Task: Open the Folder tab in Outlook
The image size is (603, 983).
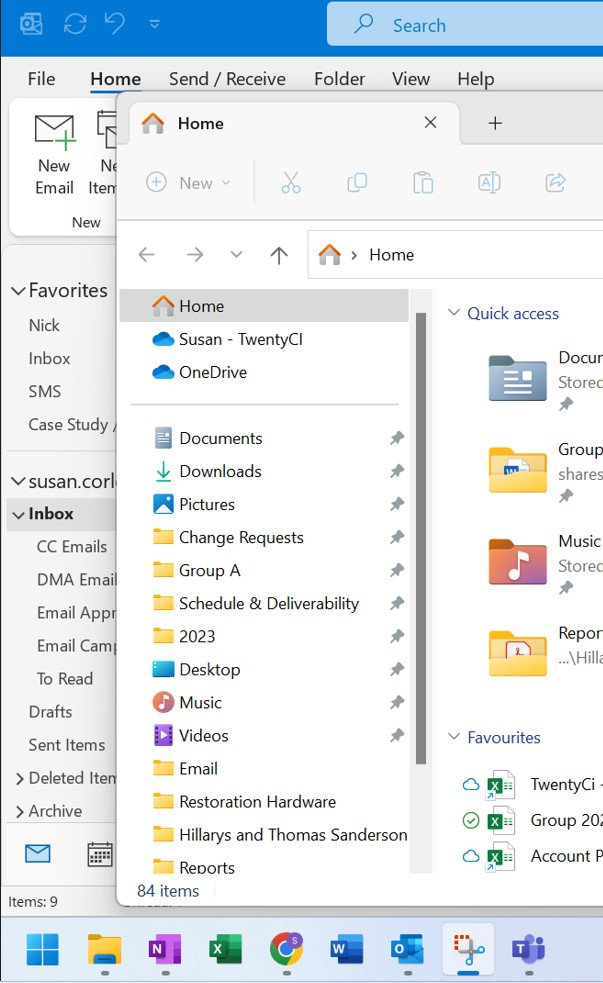Action: pos(339,78)
